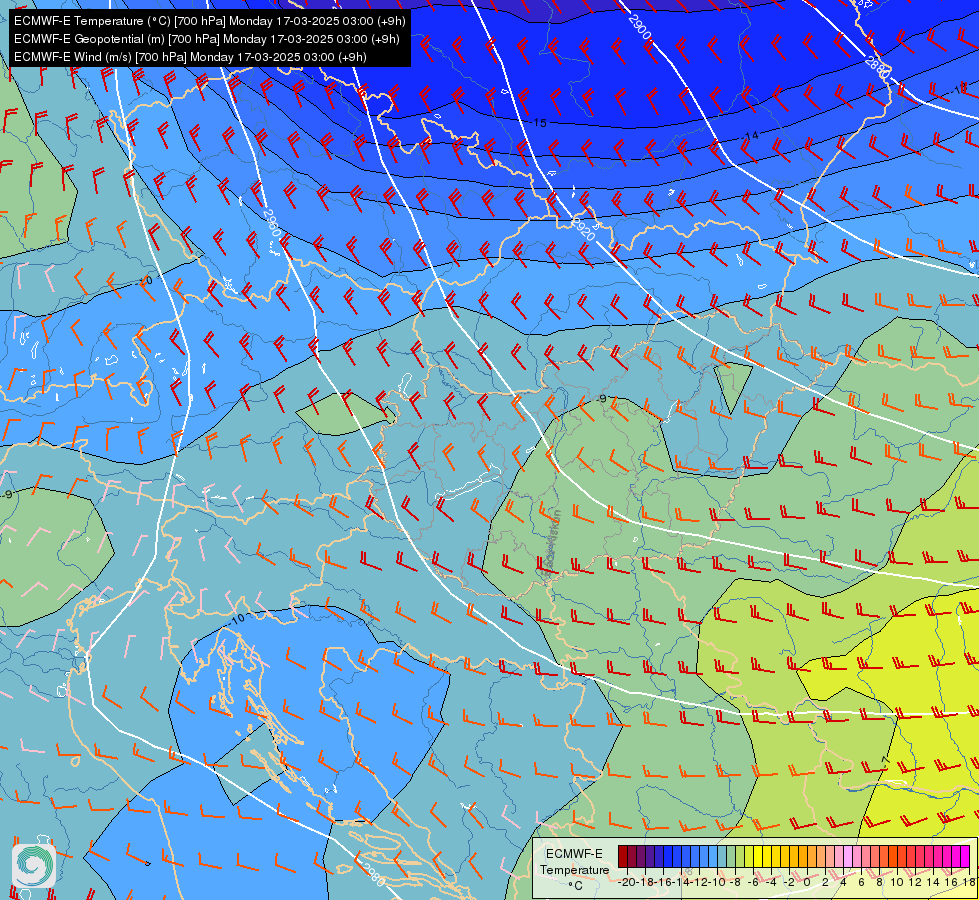Click the 2880 geopotential contour label
979x900 pixels.
point(877,67)
